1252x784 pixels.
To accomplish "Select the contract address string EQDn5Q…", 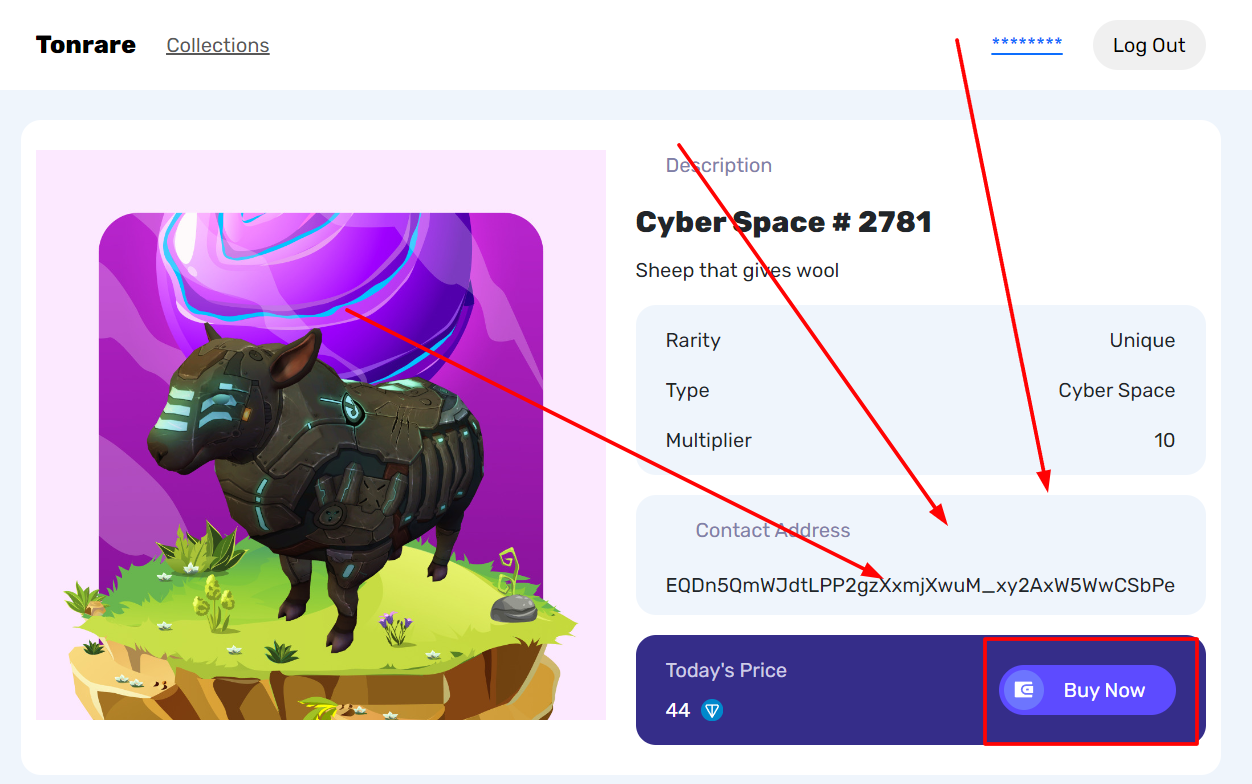I will pos(920,585).
